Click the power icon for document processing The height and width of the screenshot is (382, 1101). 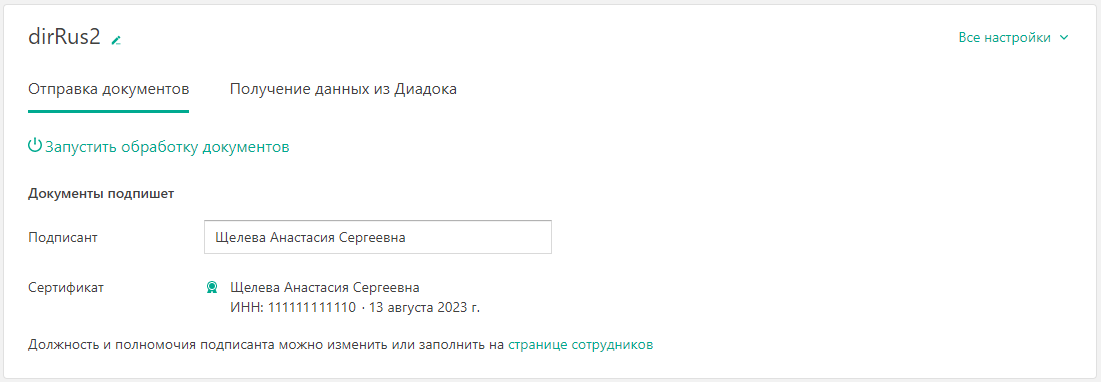(x=34, y=146)
